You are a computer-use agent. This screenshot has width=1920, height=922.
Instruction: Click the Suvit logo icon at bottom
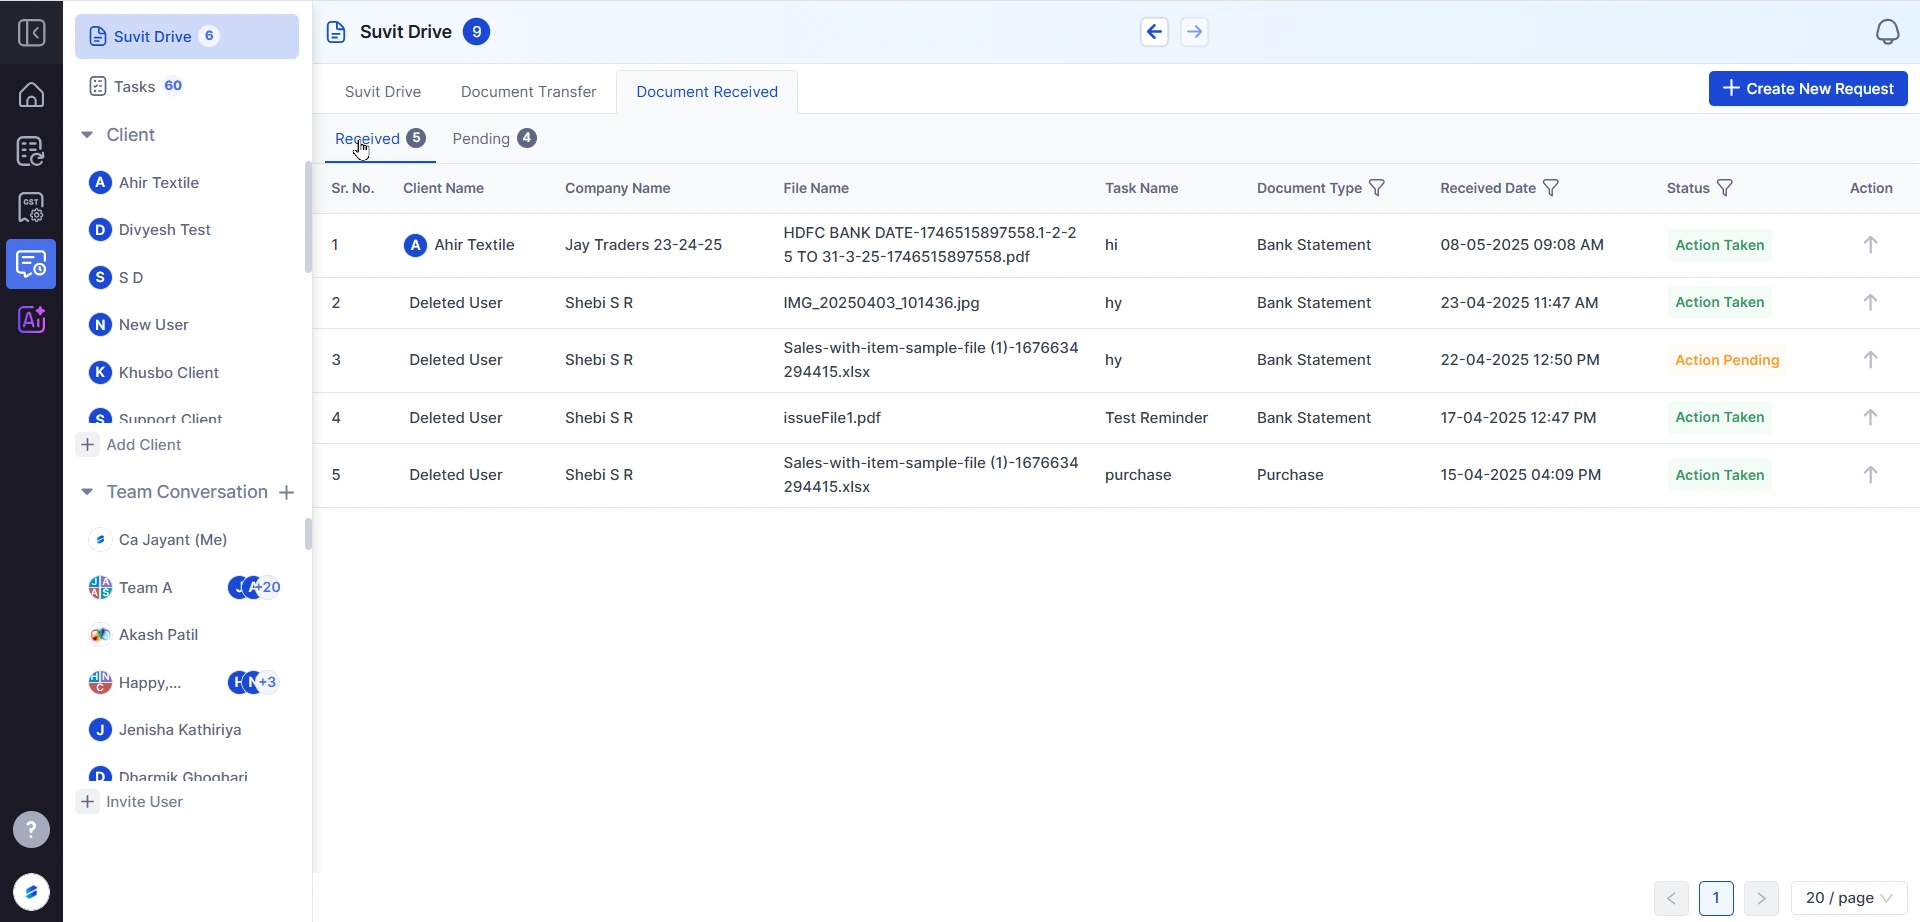coord(31,892)
